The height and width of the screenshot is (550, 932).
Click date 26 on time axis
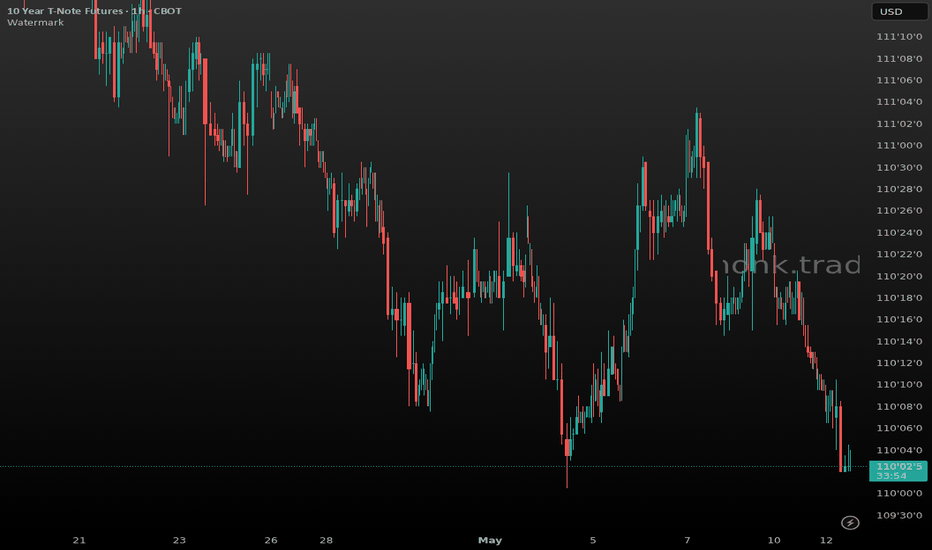click(x=270, y=540)
